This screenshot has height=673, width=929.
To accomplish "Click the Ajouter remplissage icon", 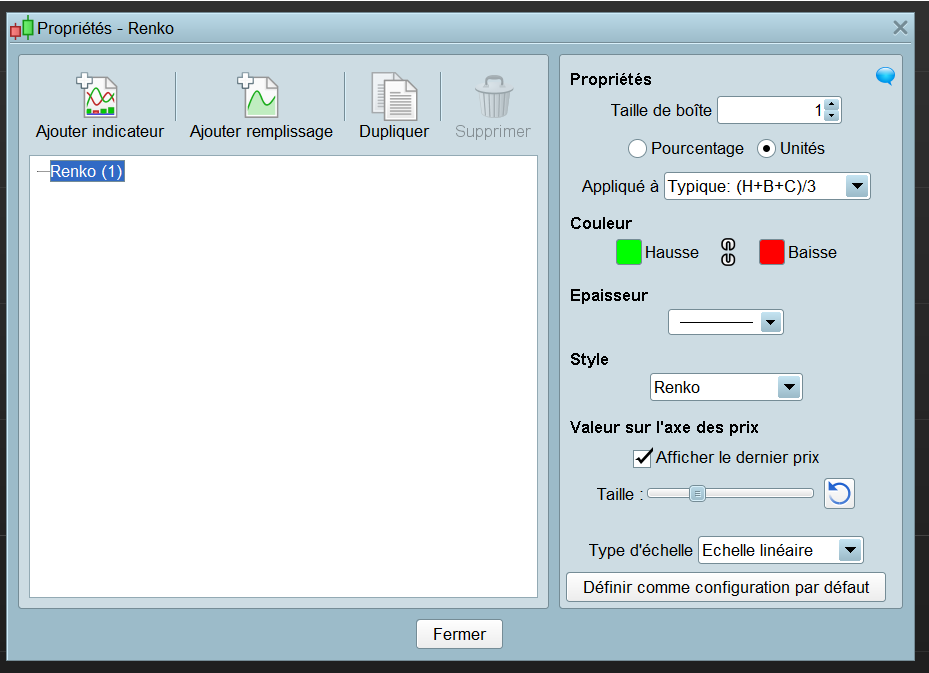I will [x=258, y=96].
